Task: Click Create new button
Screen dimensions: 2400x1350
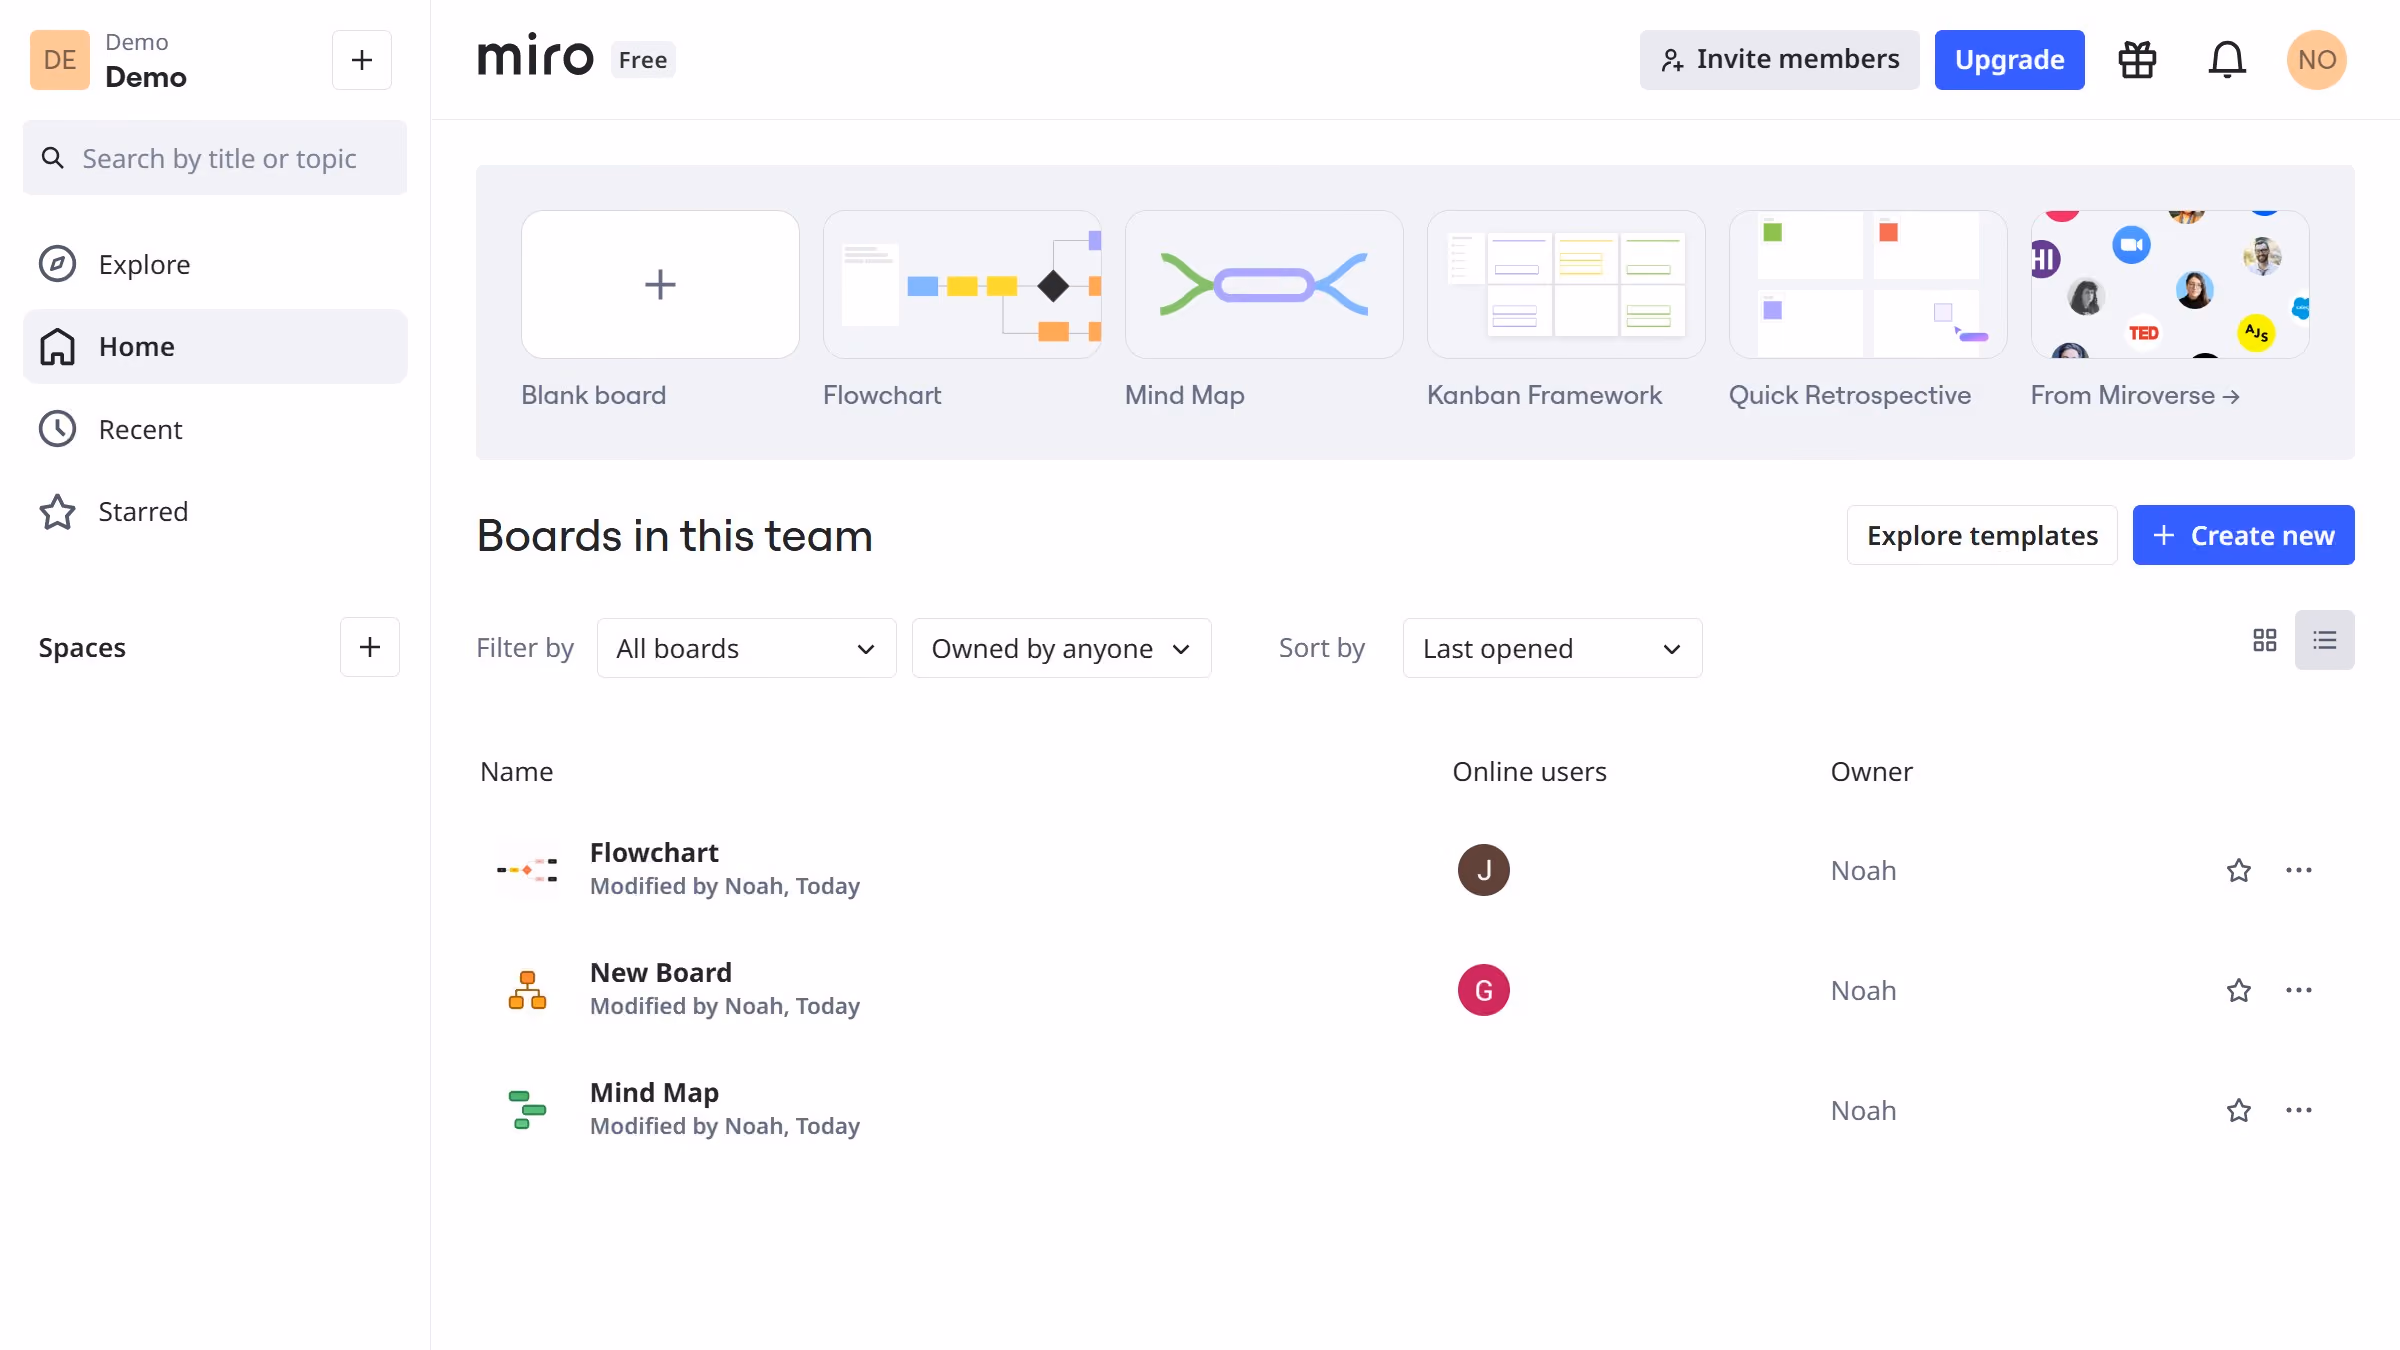Action: (x=2243, y=535)
